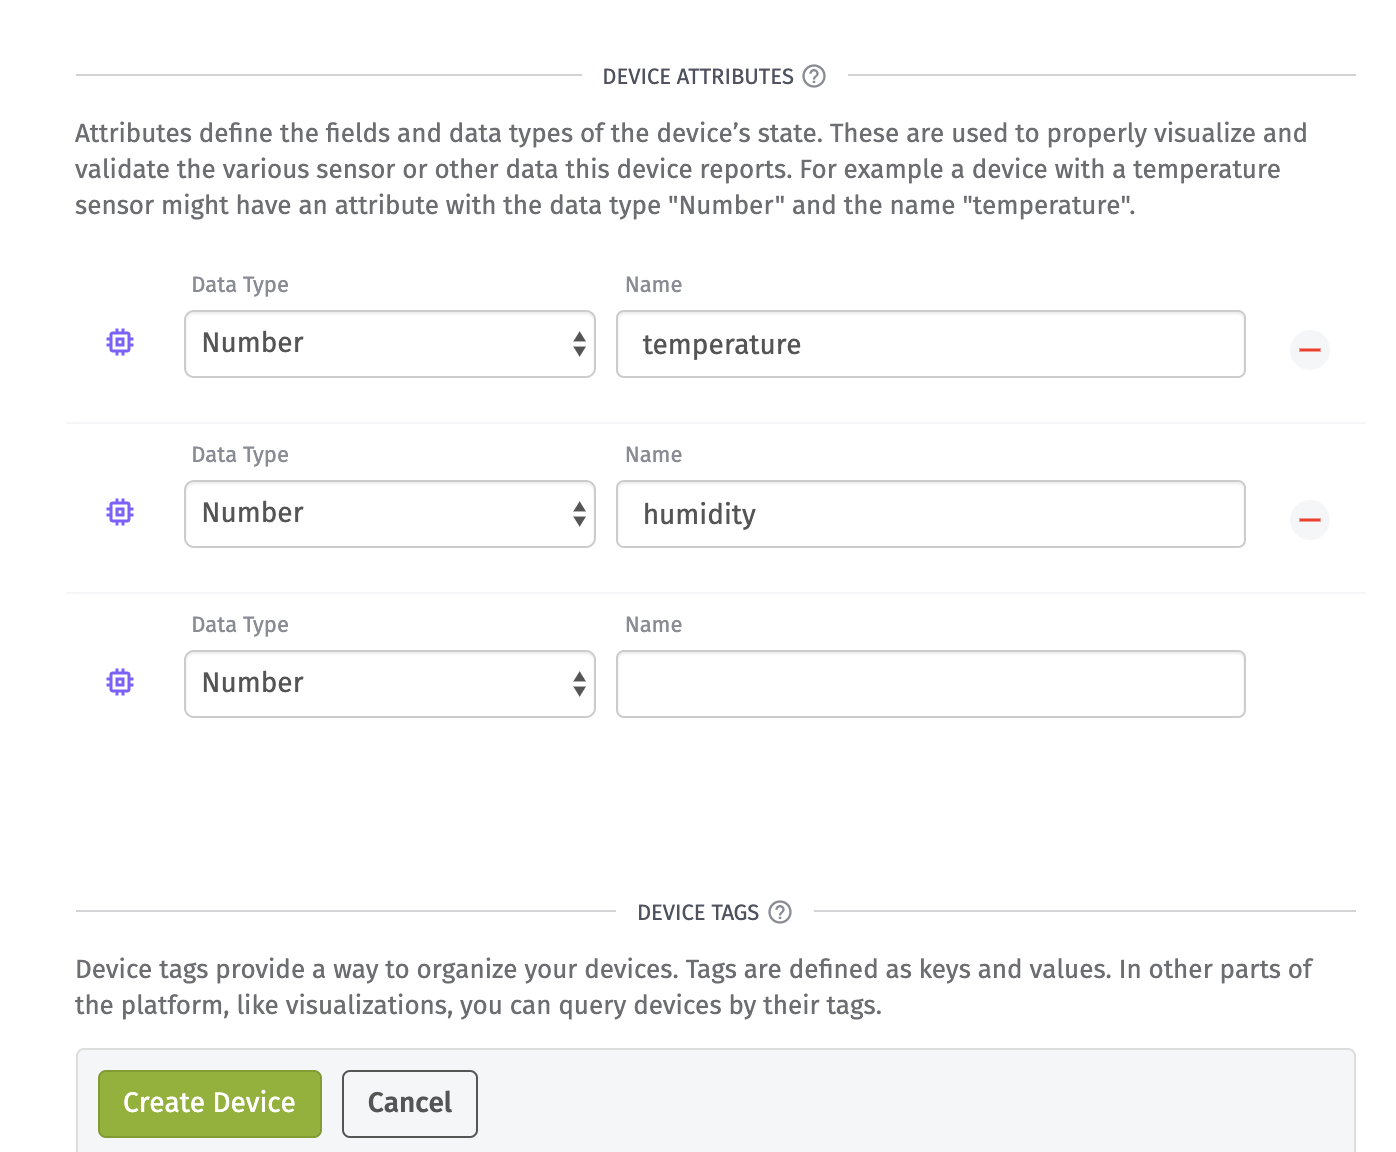Select the temperature Name field
The width and height of the screenshot is (1396, 1152).
[930, 344]
